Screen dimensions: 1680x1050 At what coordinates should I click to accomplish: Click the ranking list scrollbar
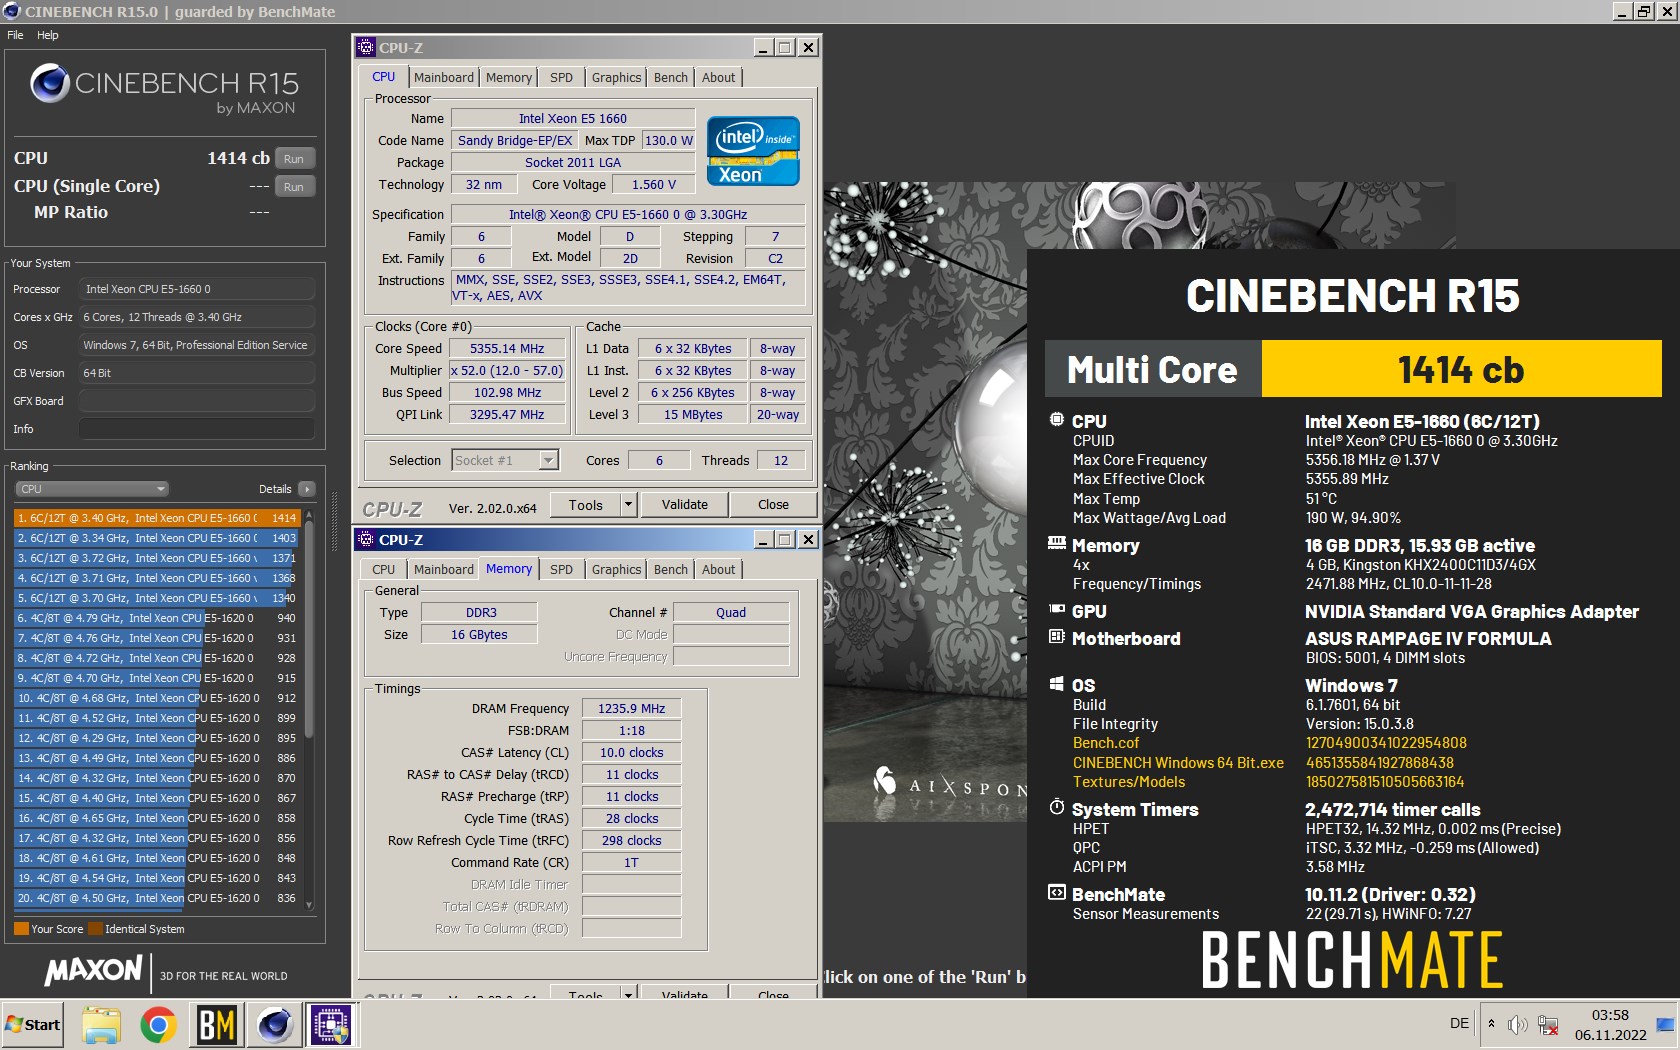[x=309, y=630]
